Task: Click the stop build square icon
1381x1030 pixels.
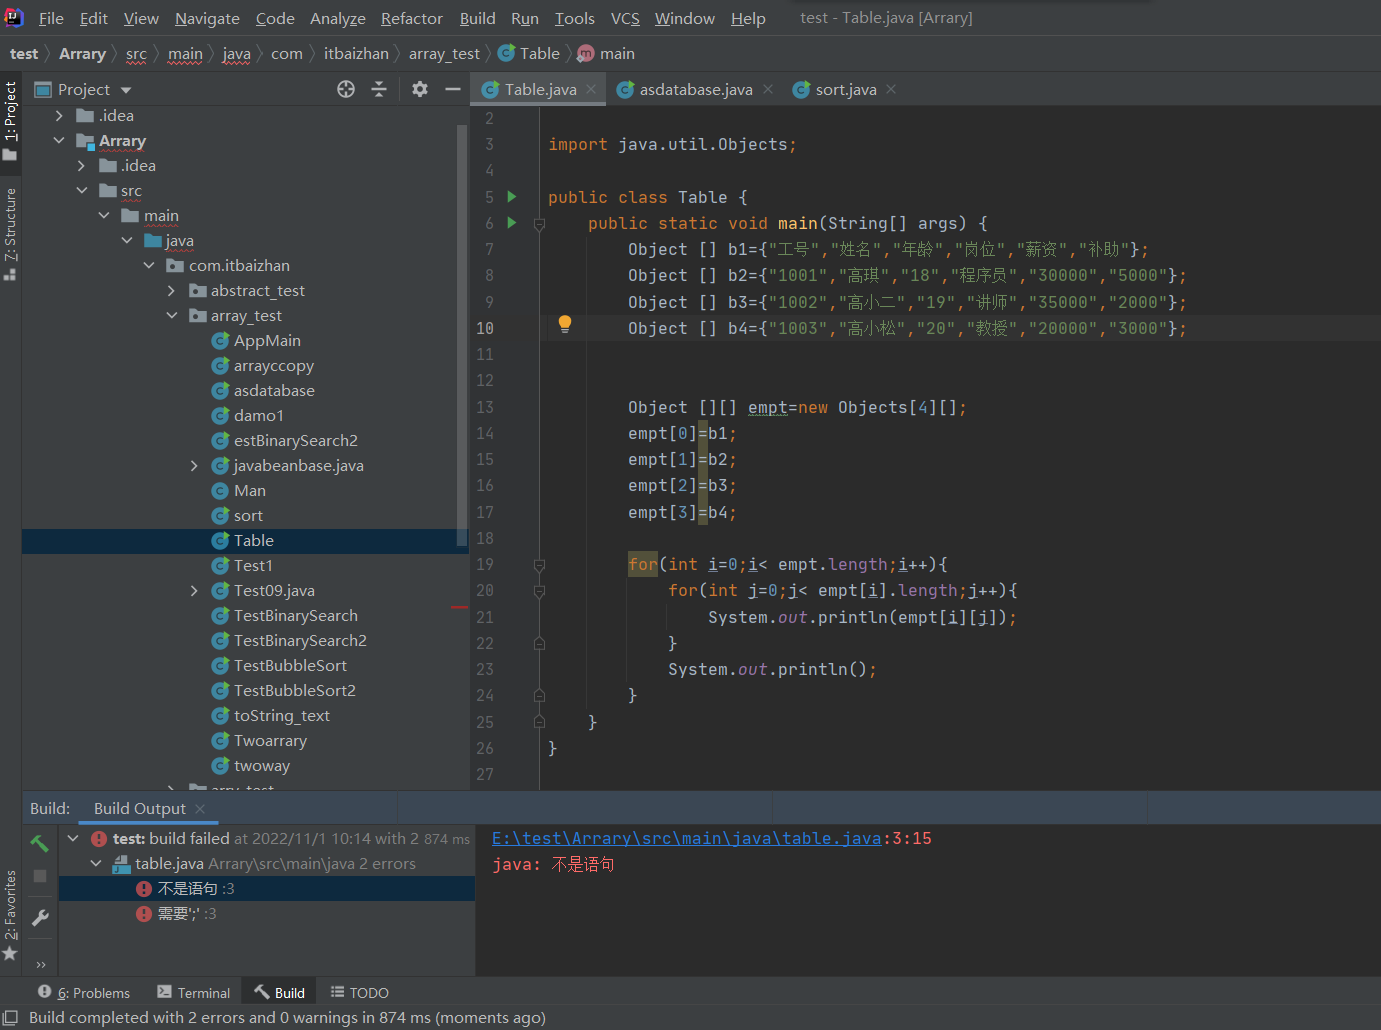Action: click(x=40, y=876)
